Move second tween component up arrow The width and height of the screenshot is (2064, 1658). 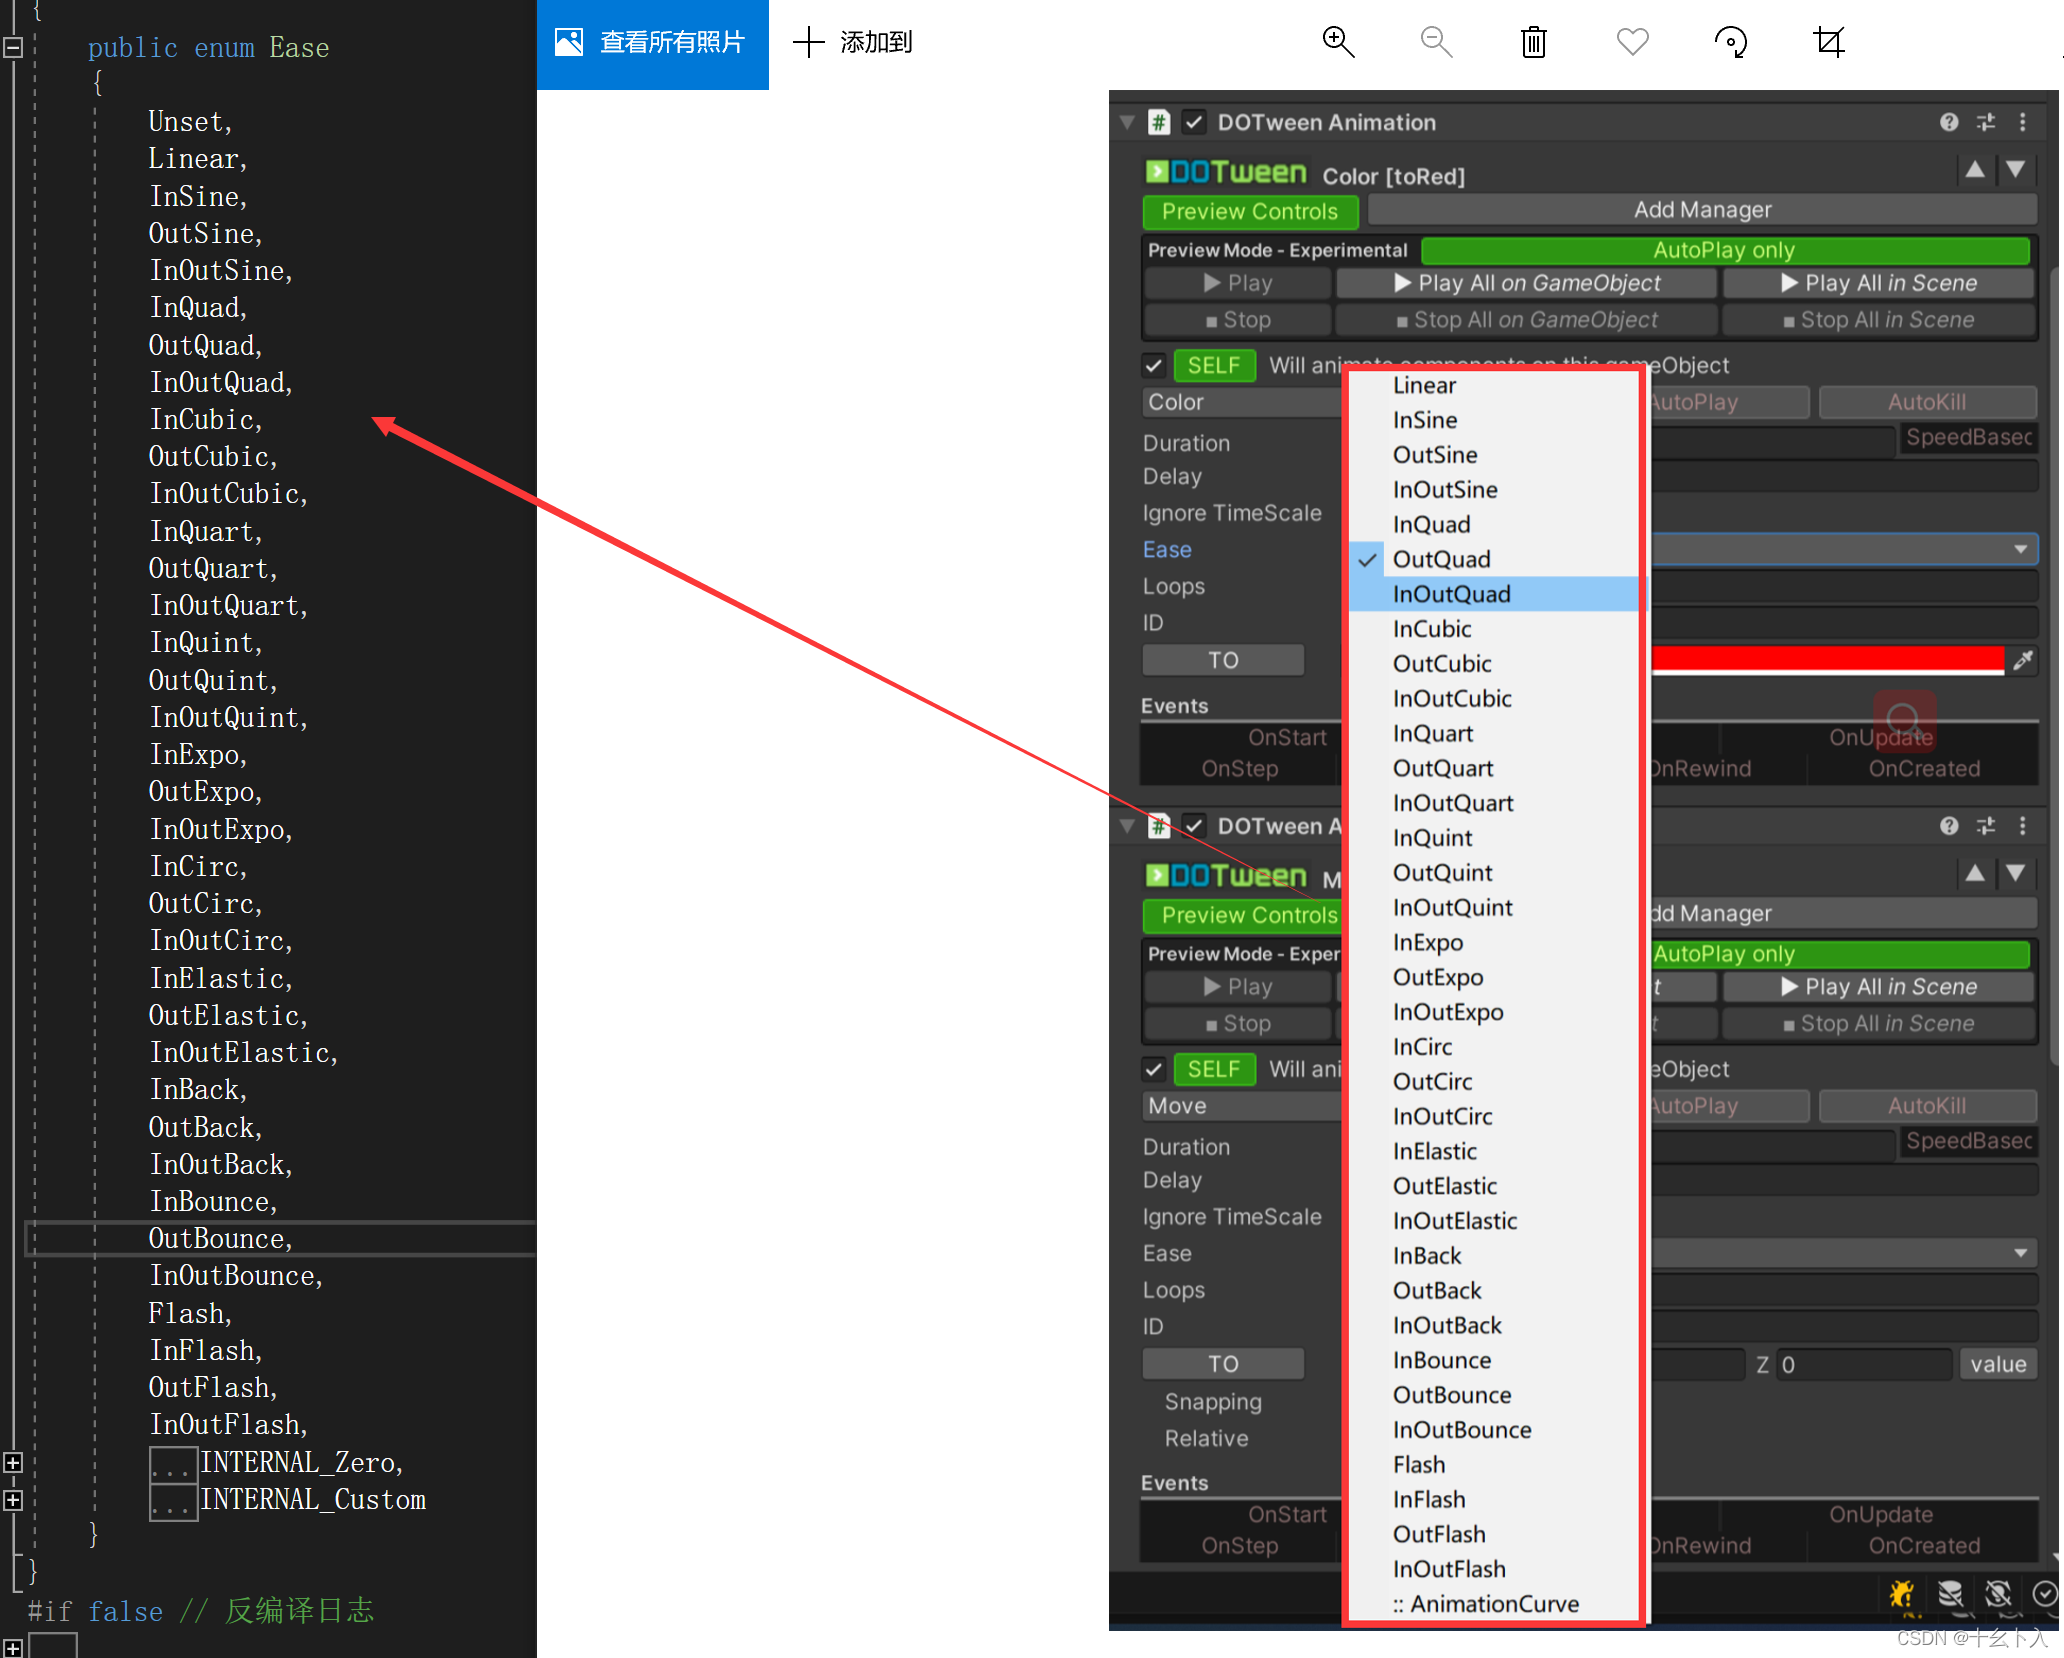pos(1975,874)
